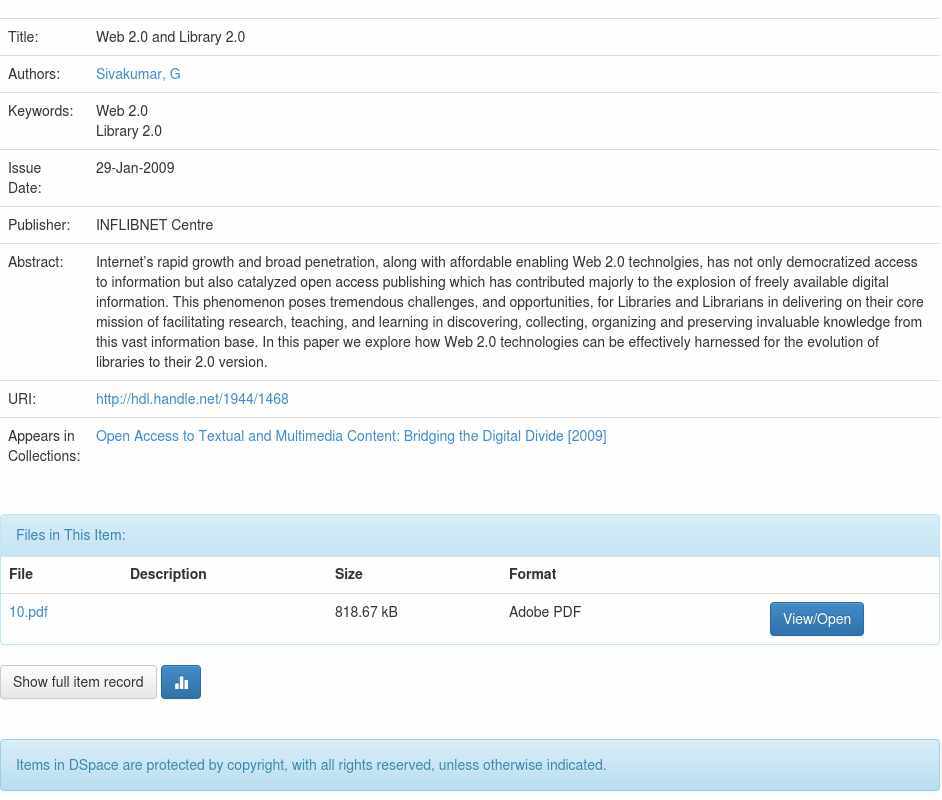Open the Open Access to Textual collection link
Image resolution: width=942 pixels, height=800 pixels.
pos(351,436)
